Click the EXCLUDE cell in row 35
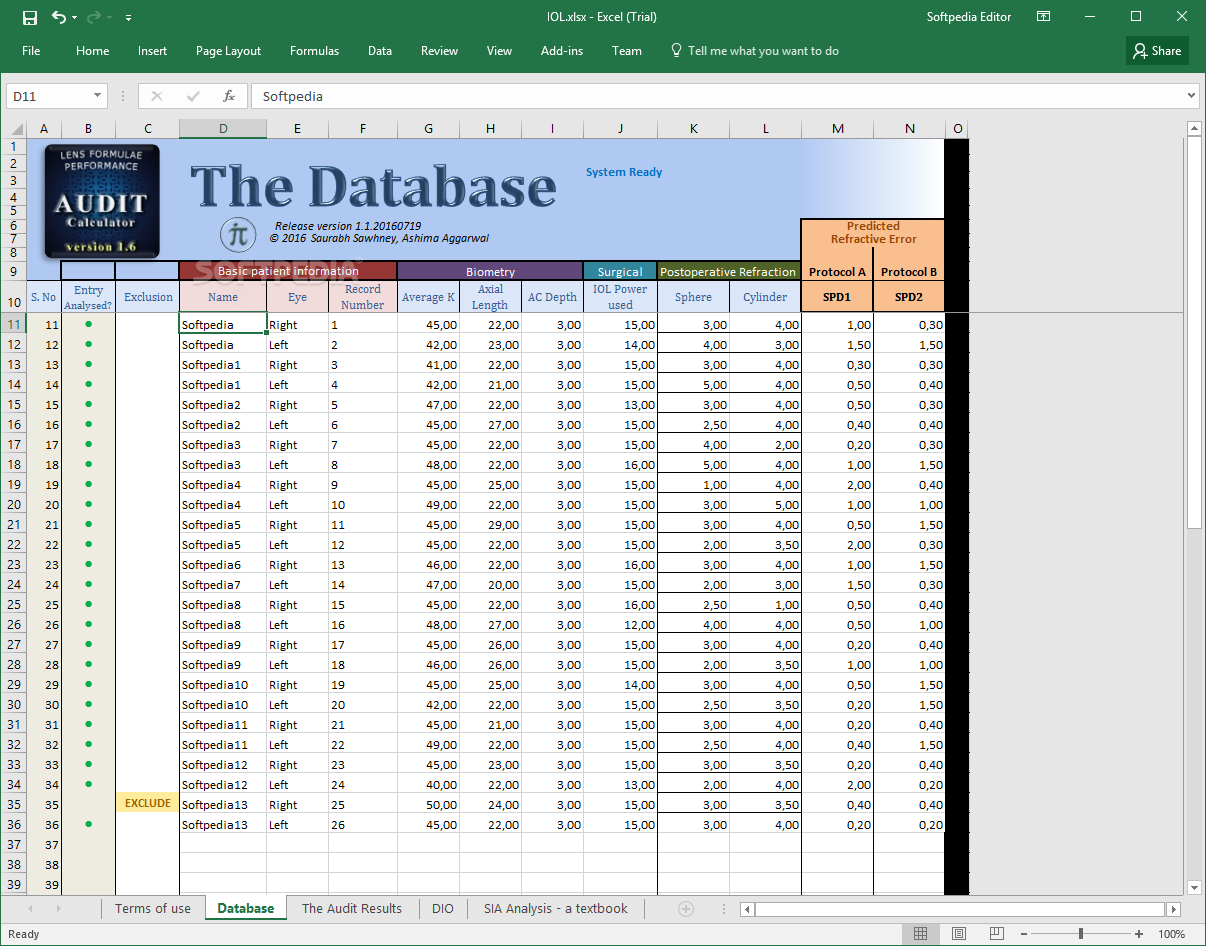The width and height of the screenshot is (1206, 946). click(148, 803)
